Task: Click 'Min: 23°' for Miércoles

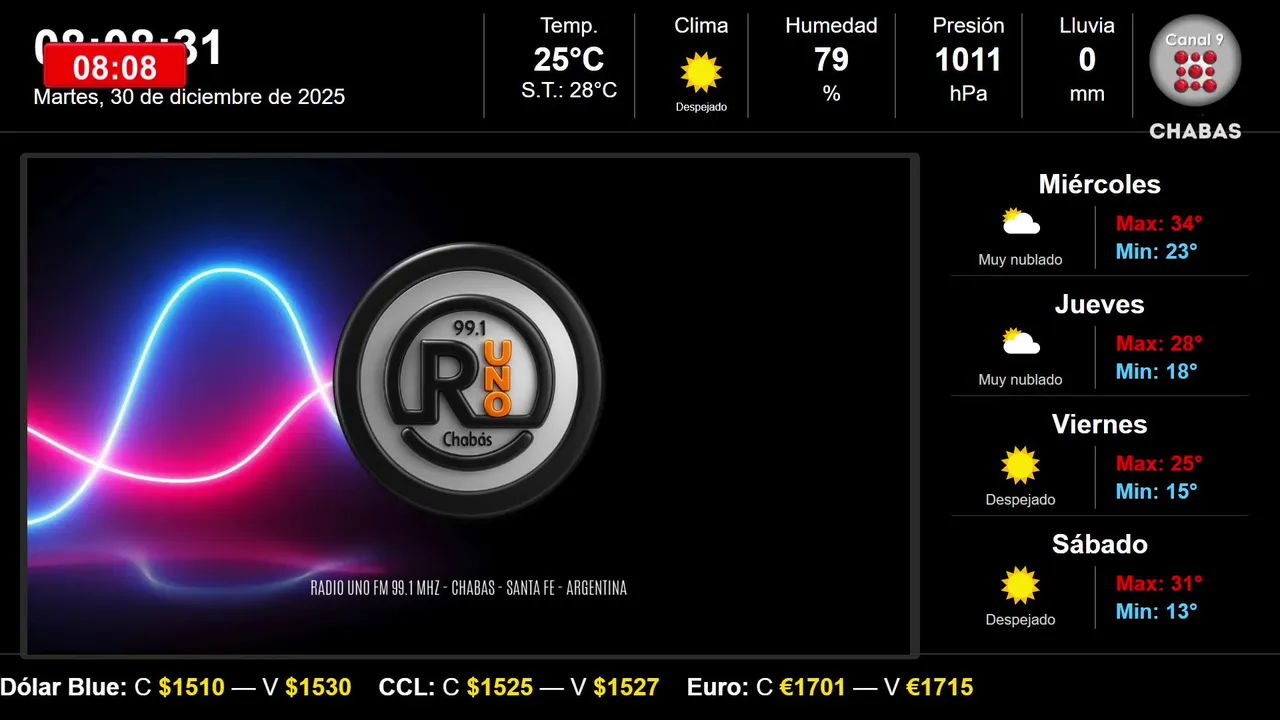Action: coord(1156,251)
